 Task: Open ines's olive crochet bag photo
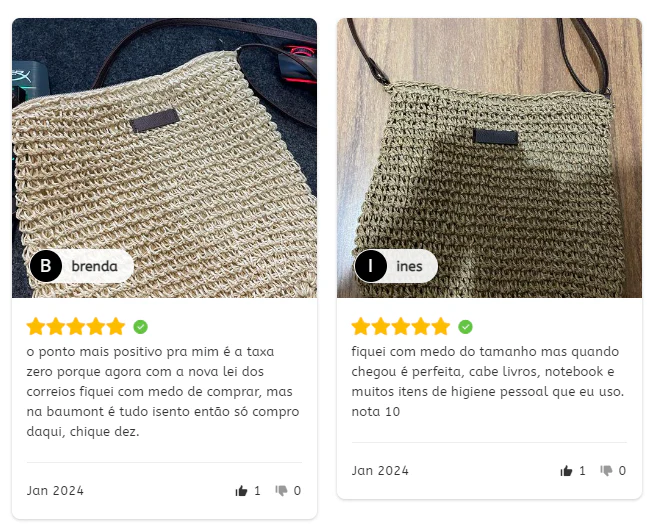point(489,158)
